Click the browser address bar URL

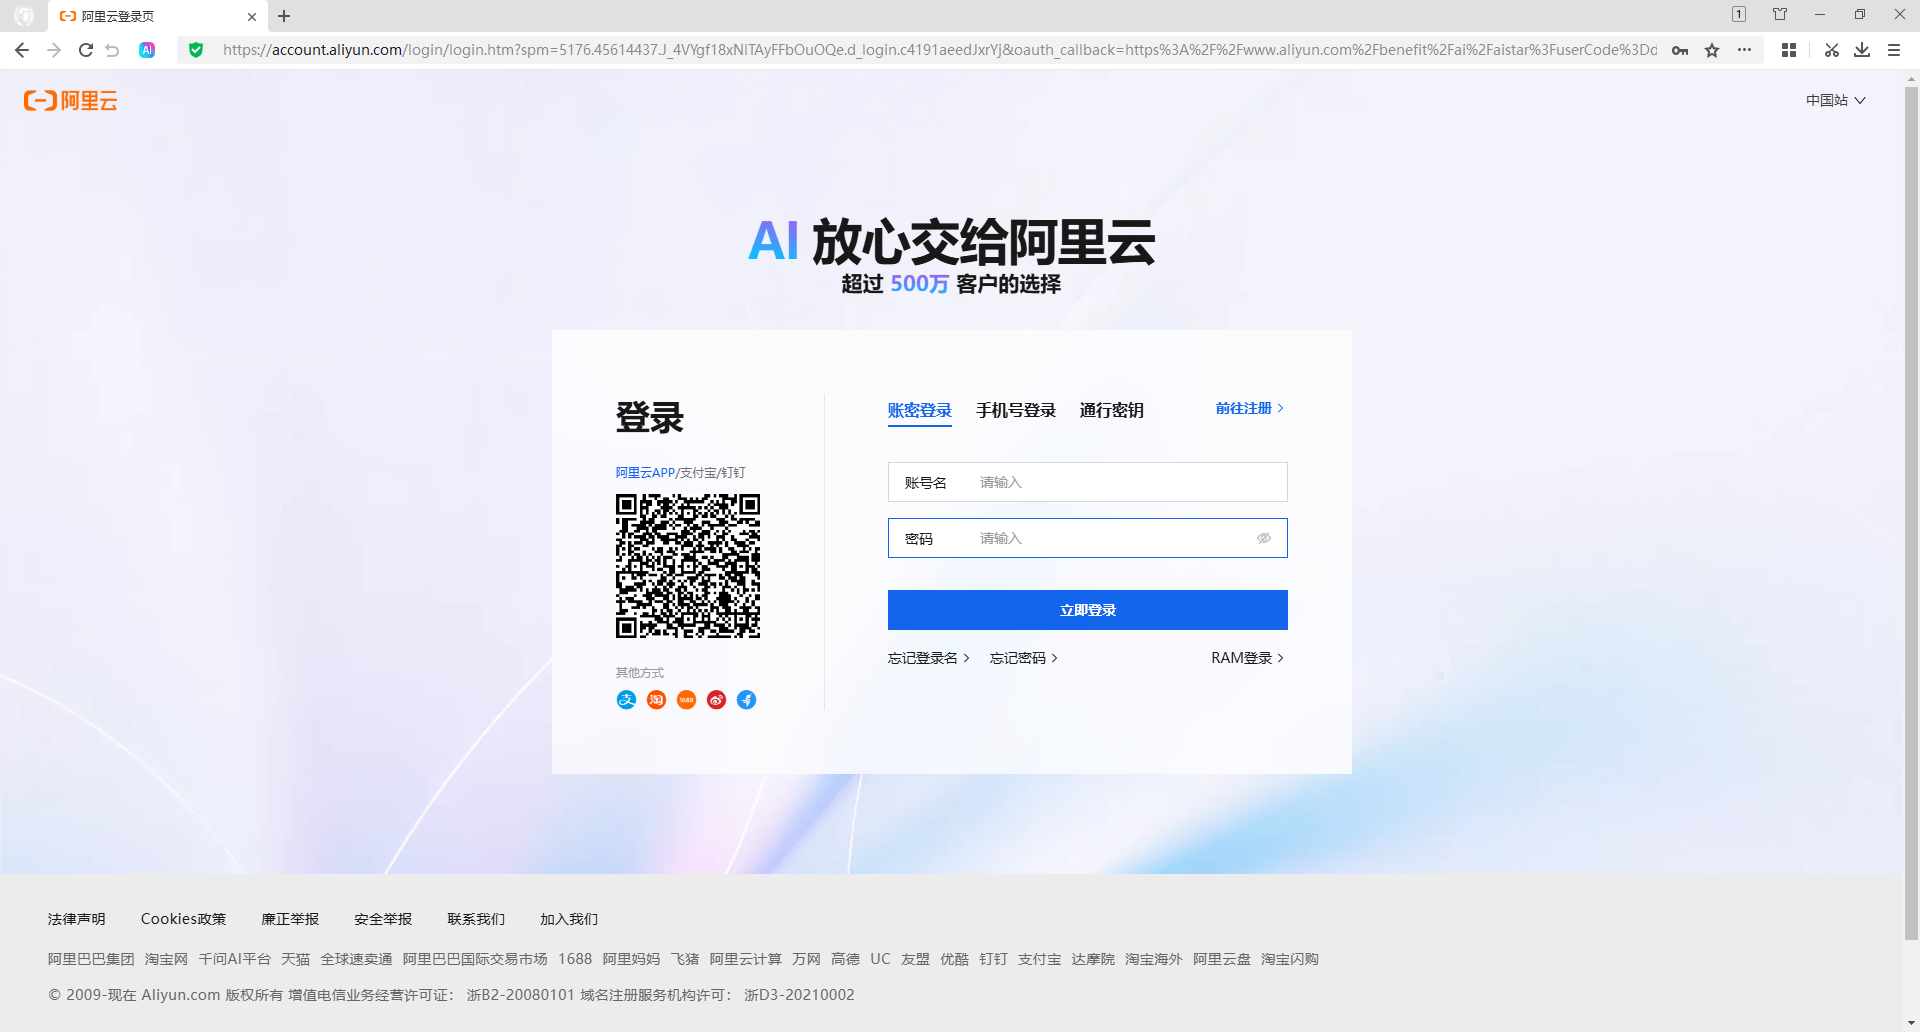pos(938,50)
